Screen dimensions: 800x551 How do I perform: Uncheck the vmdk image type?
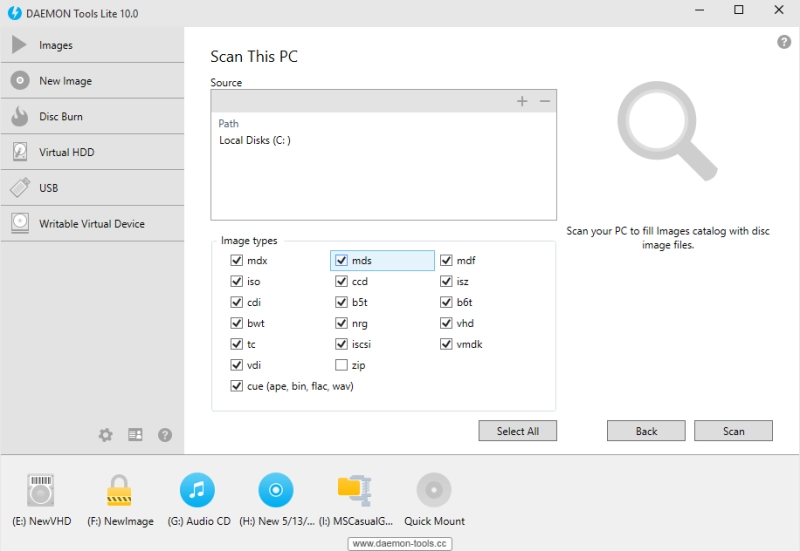click(x=446, y=344)
